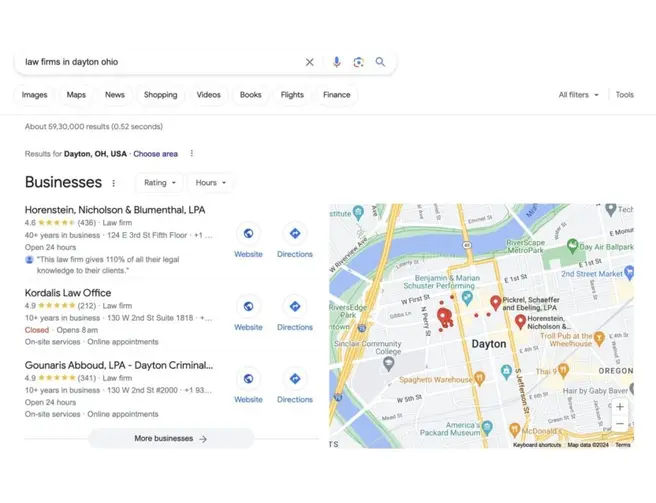Click Troll Pub at the Wheelhouse marker
The height and width of the screenshot is (503, 656).
[599, 338]
